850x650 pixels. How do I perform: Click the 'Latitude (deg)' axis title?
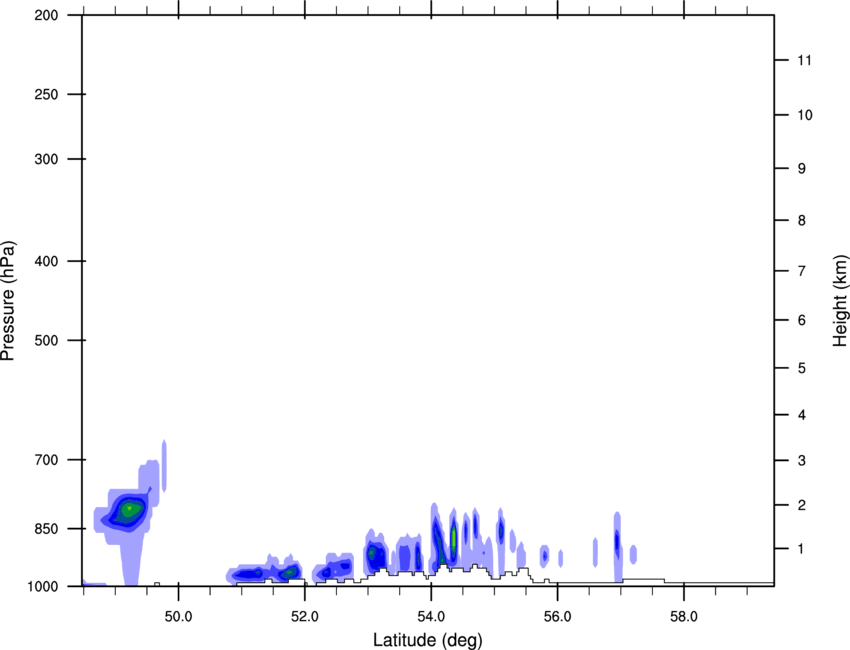tap(427, 640)
